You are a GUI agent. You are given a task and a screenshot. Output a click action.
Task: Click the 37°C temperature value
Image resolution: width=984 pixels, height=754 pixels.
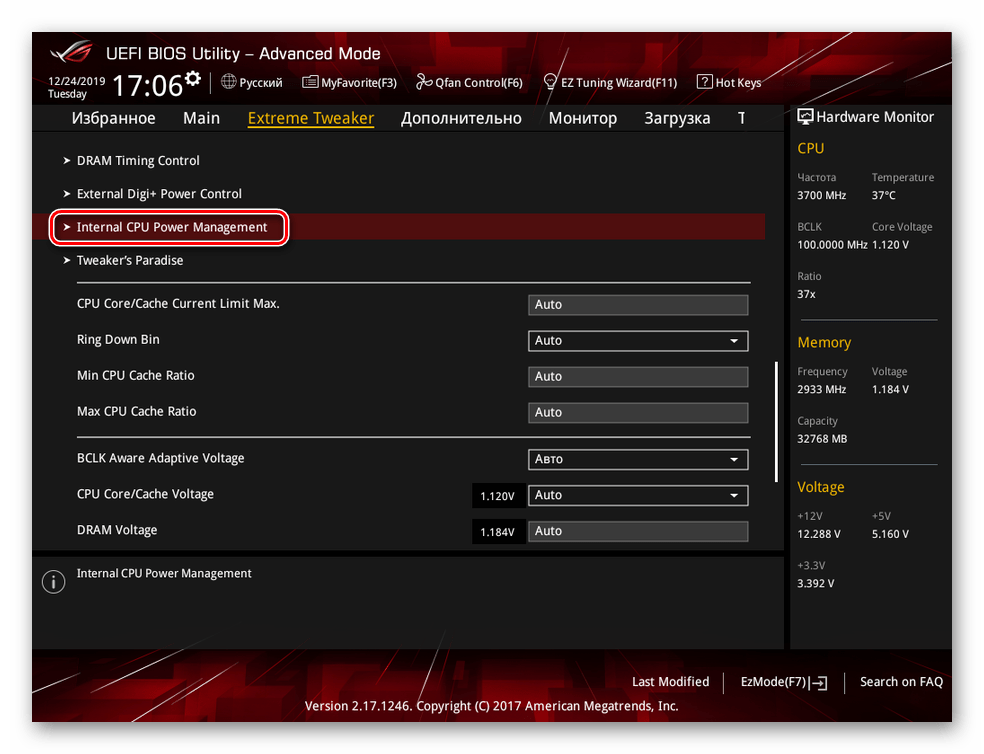pyautogui.click(x=883, y=195)
